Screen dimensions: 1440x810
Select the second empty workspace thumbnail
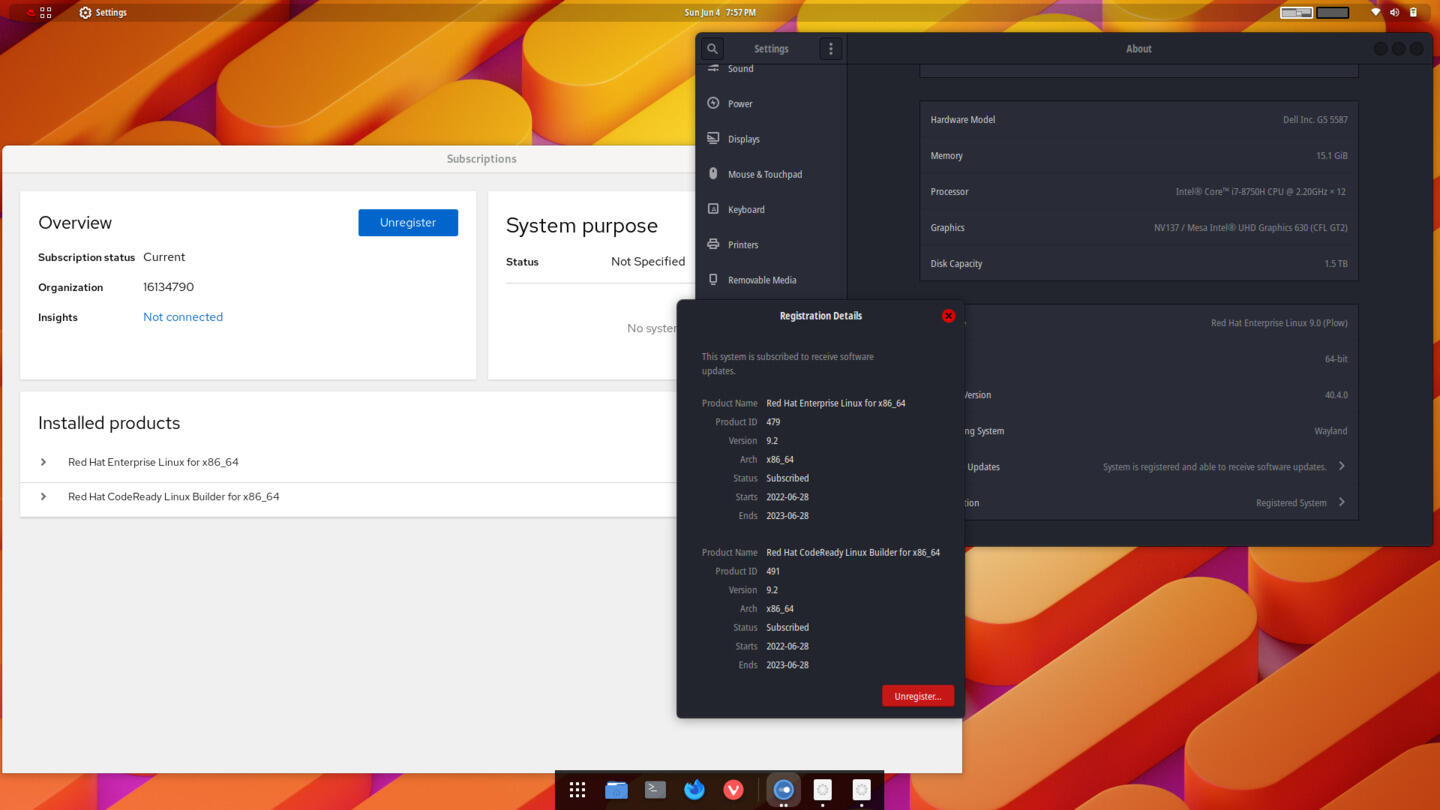[x=1333, y=12]
